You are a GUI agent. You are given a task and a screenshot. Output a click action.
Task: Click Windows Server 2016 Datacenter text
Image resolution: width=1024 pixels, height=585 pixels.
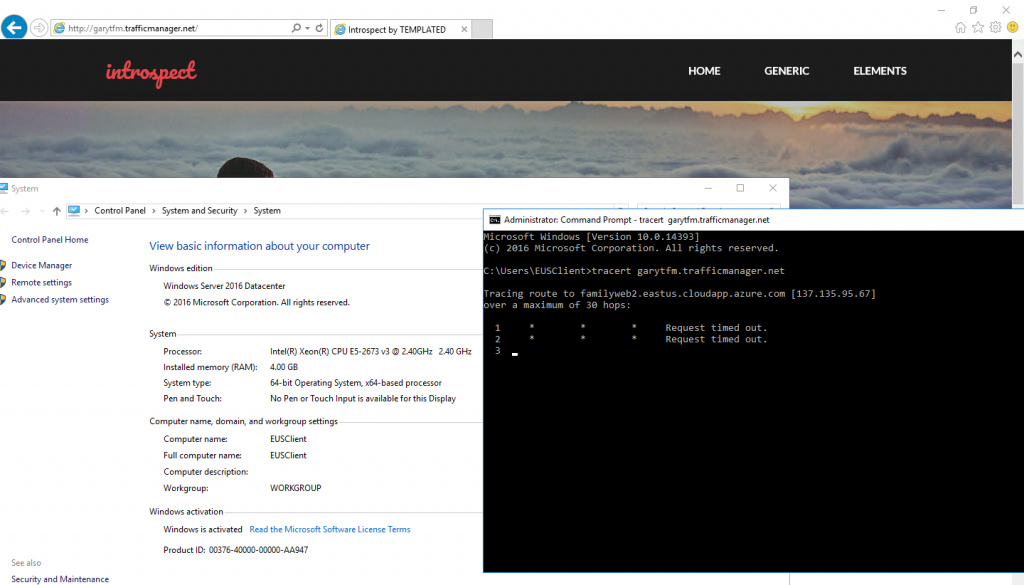point(224,285)
